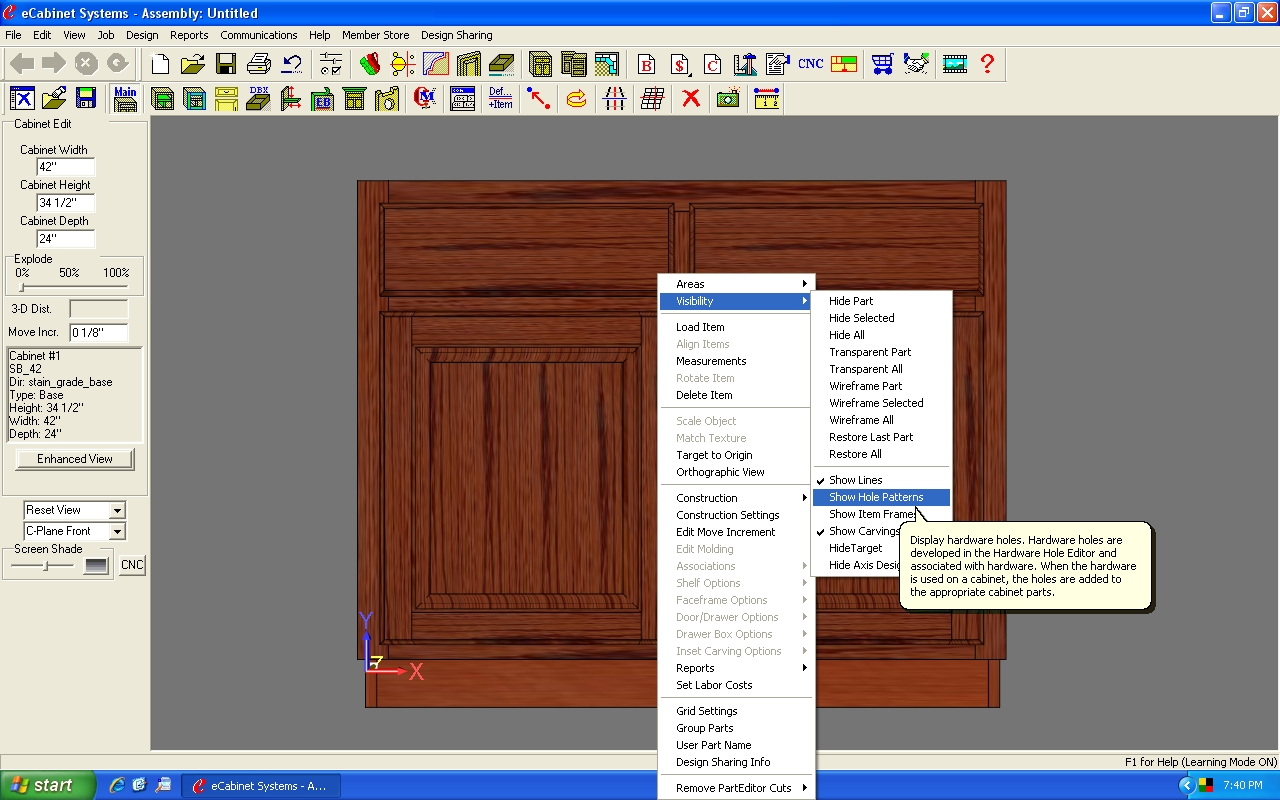The image size is (1280, 800).
Task: Click the Main cabinet icon
Action: (x=125, y=98)
